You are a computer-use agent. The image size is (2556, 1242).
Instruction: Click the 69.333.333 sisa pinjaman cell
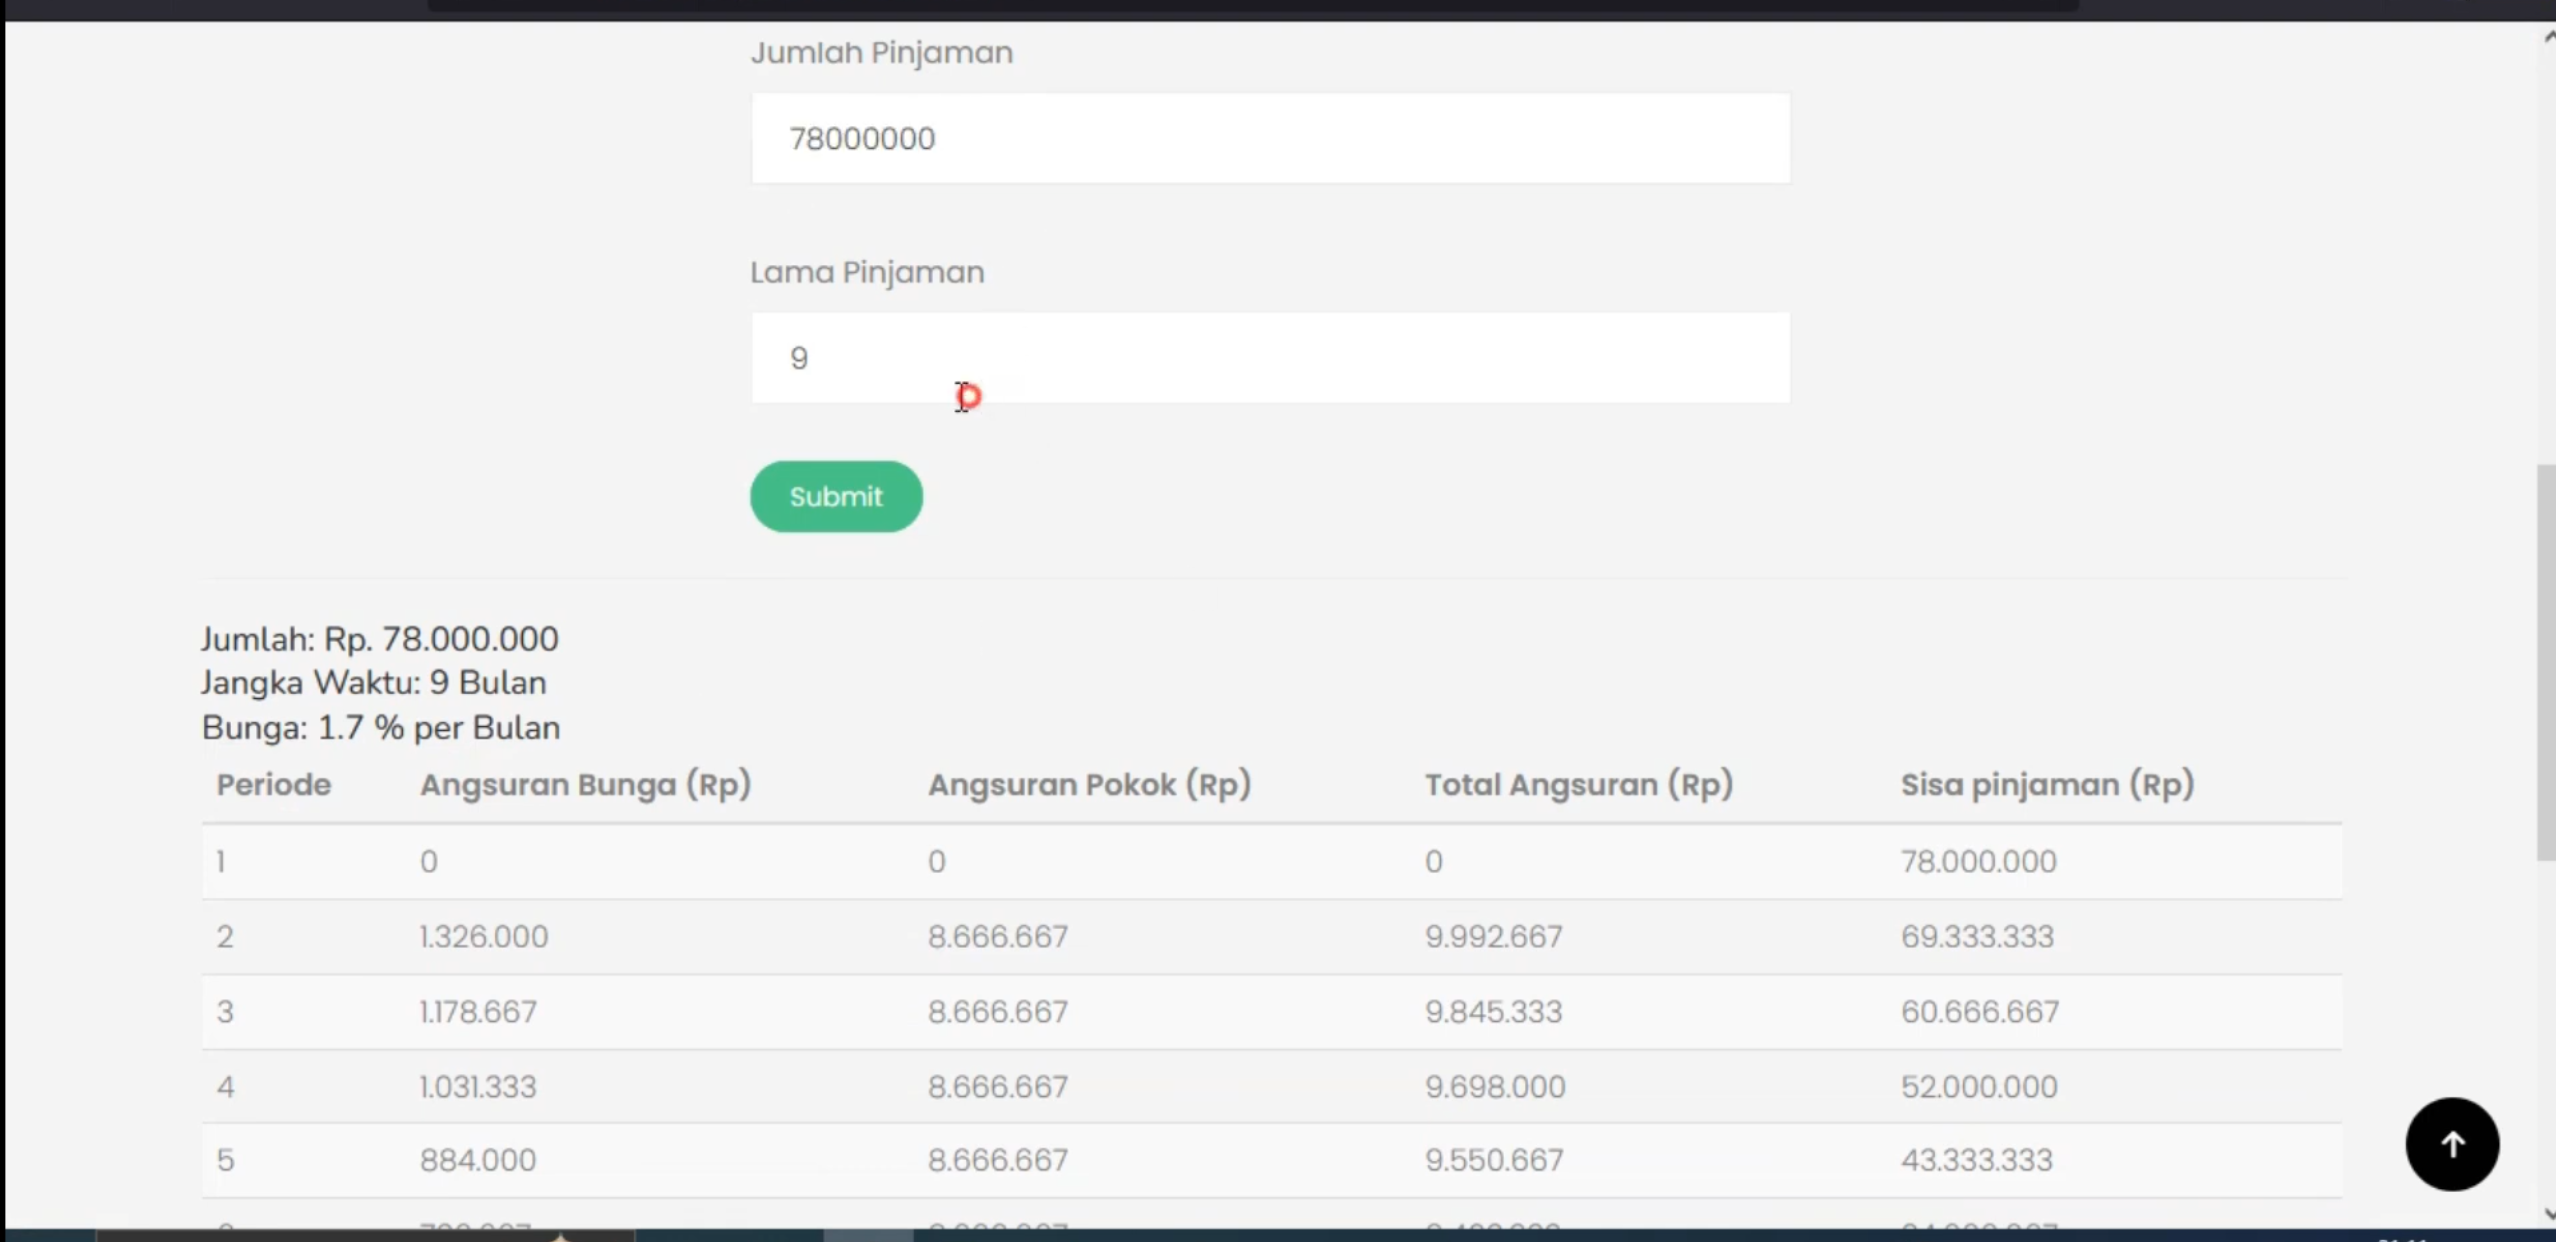click(1977, 936)
